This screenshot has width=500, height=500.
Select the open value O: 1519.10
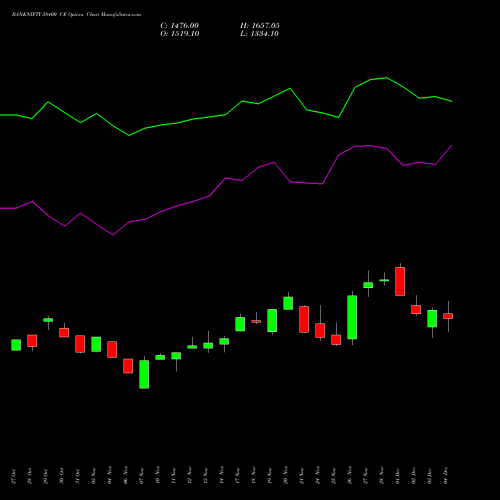tap(180, 34)
